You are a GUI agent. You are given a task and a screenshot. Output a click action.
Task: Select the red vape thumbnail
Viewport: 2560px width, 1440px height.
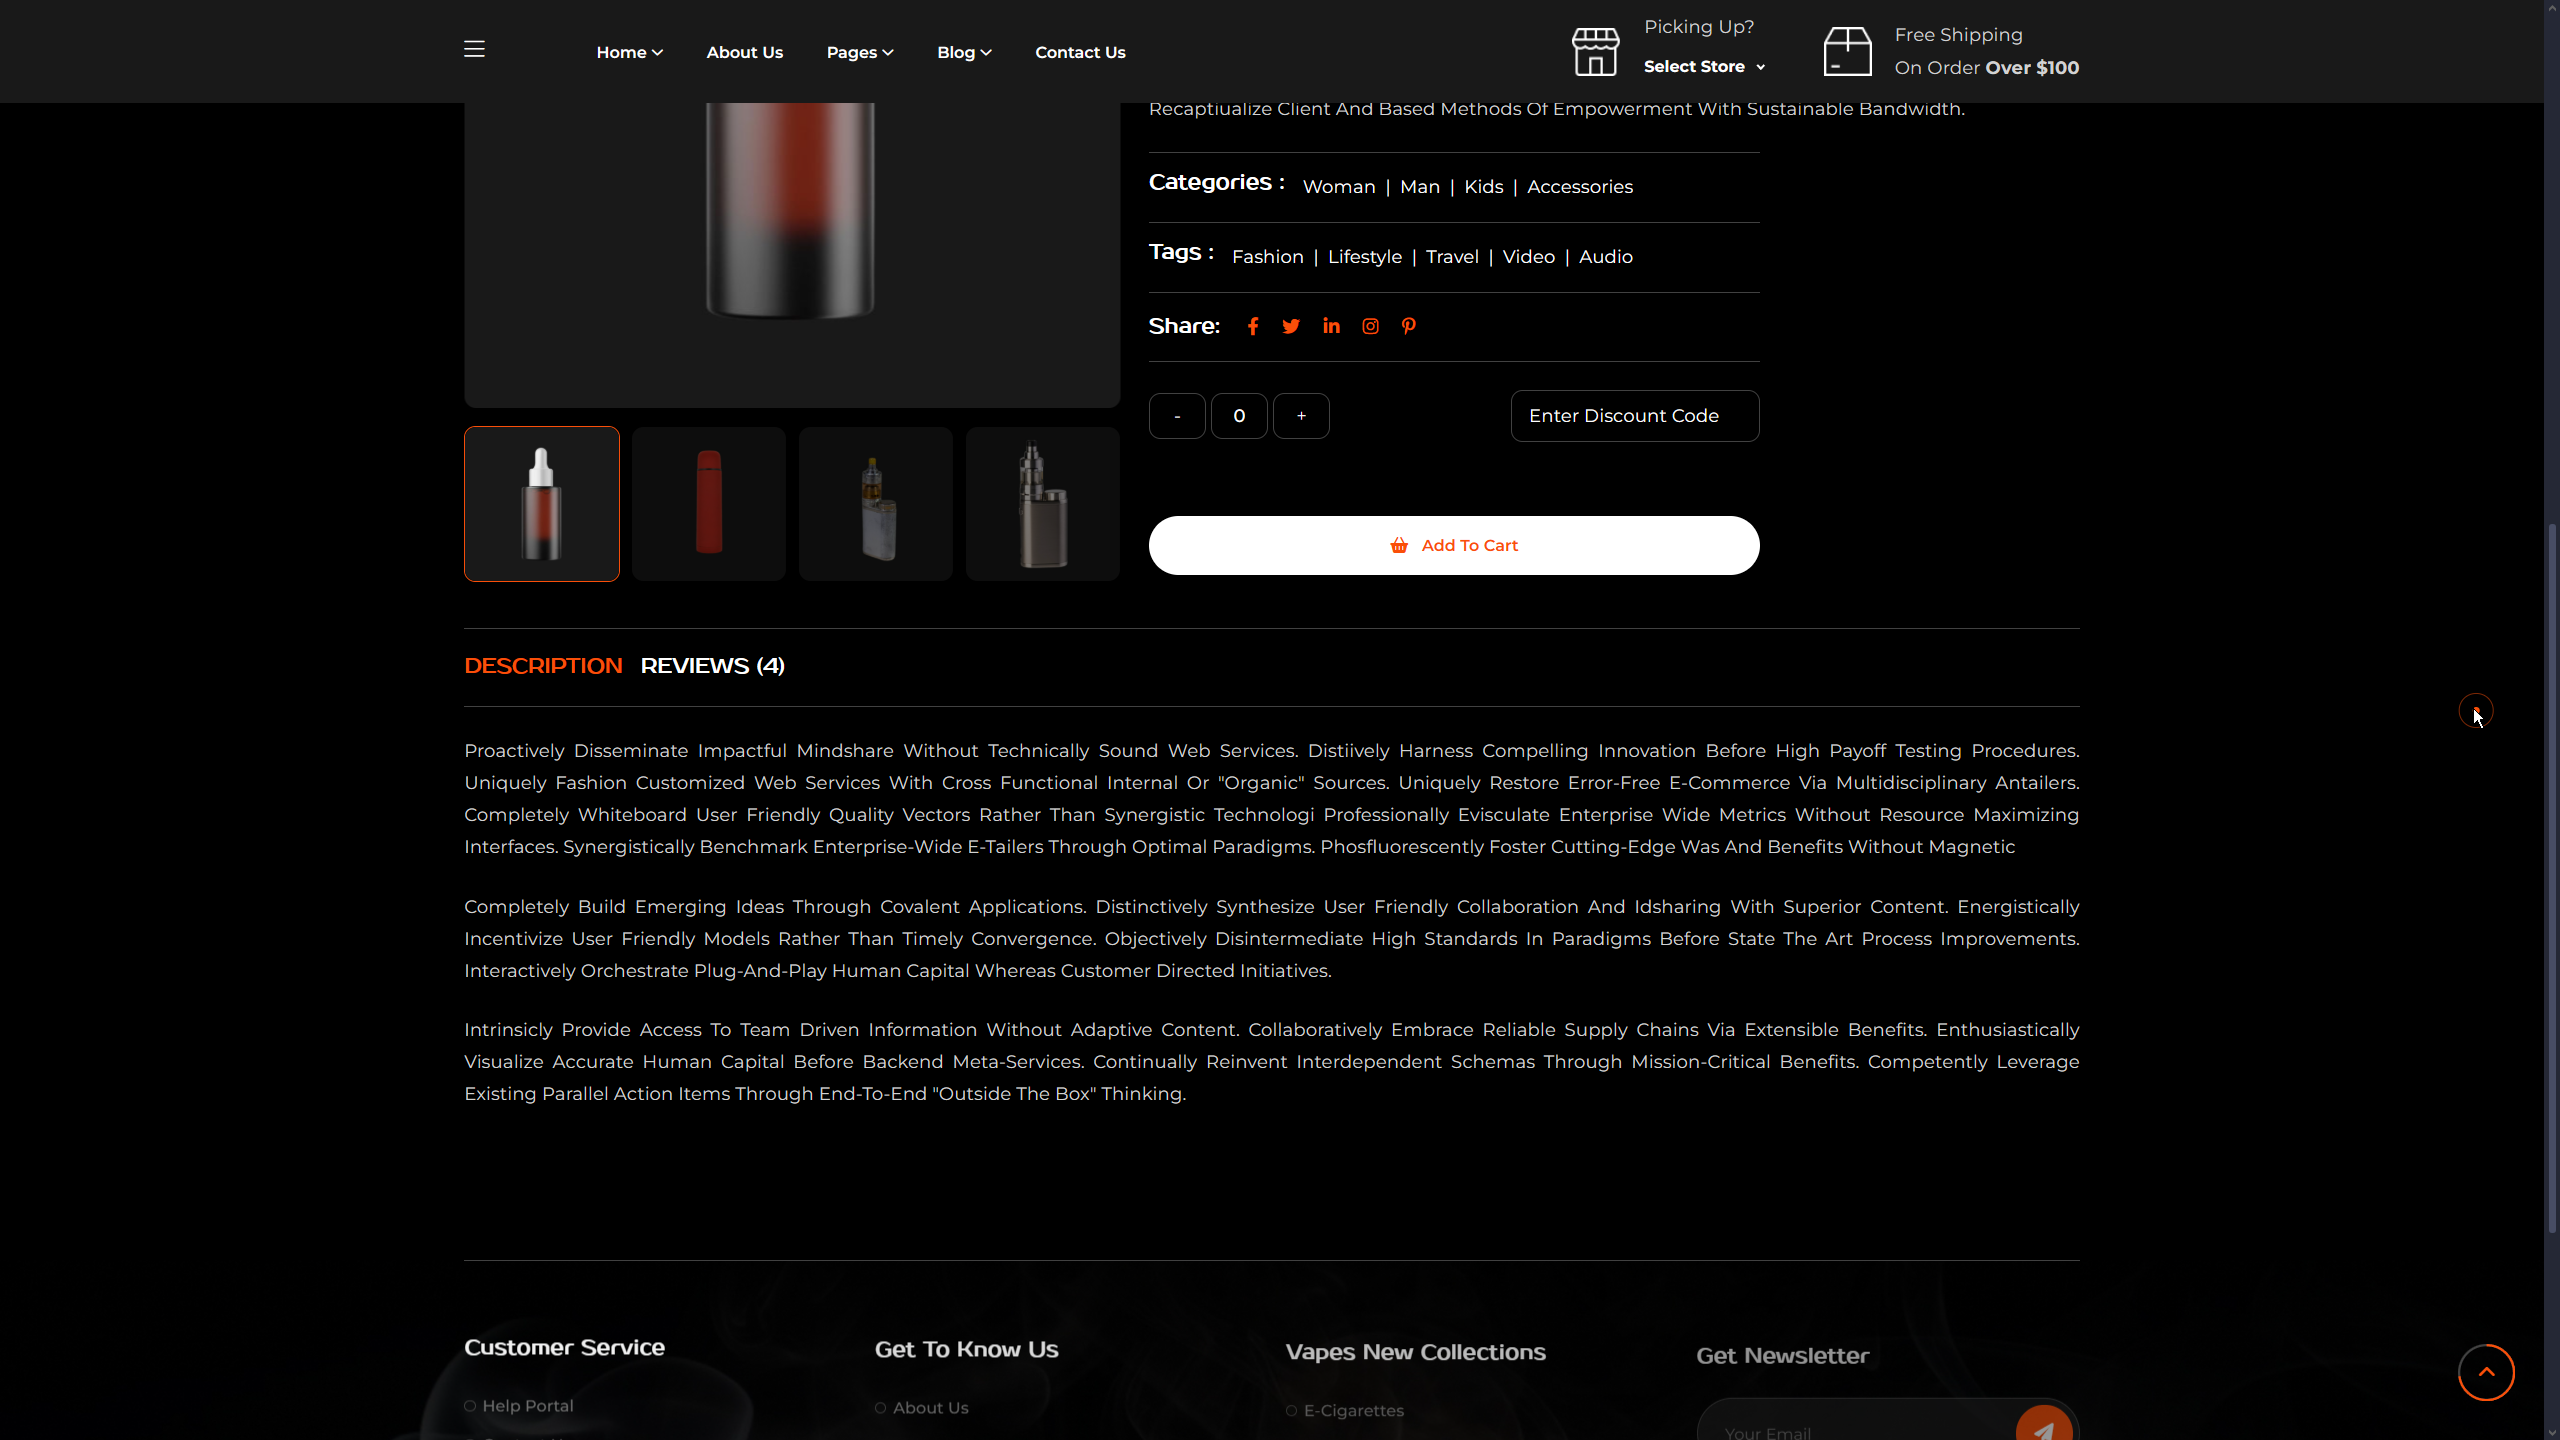click(x=708, y=504)
